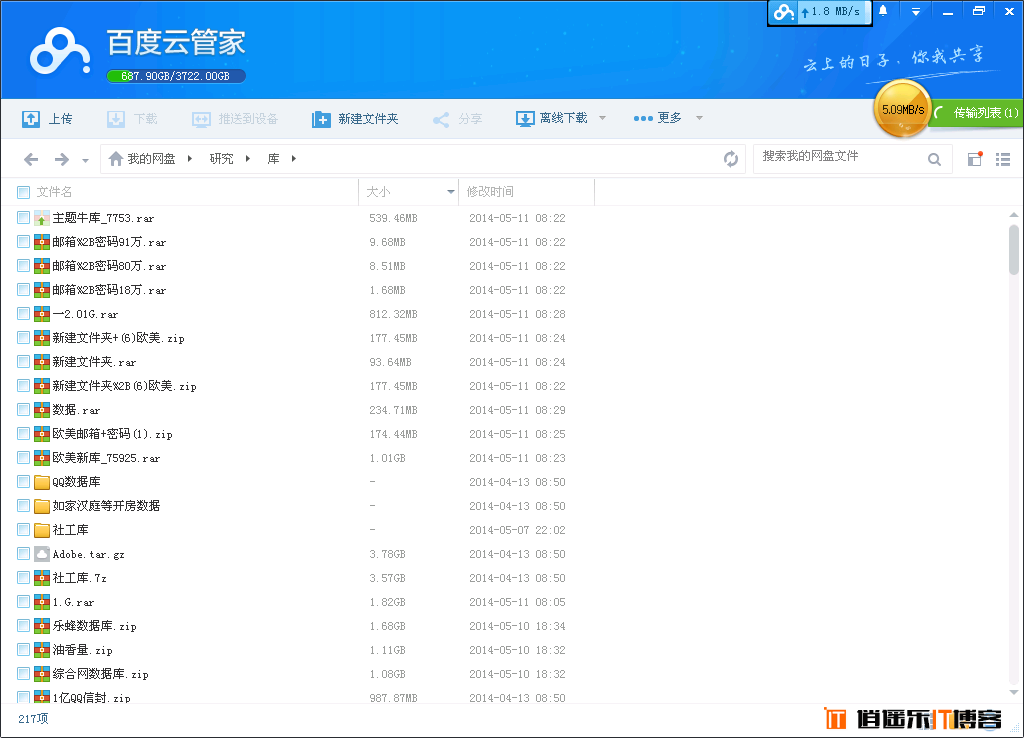Click the 5.09MB/s speed gold ball
Viewport: 1024px width, 738px height.
click(x=903, y=109)
